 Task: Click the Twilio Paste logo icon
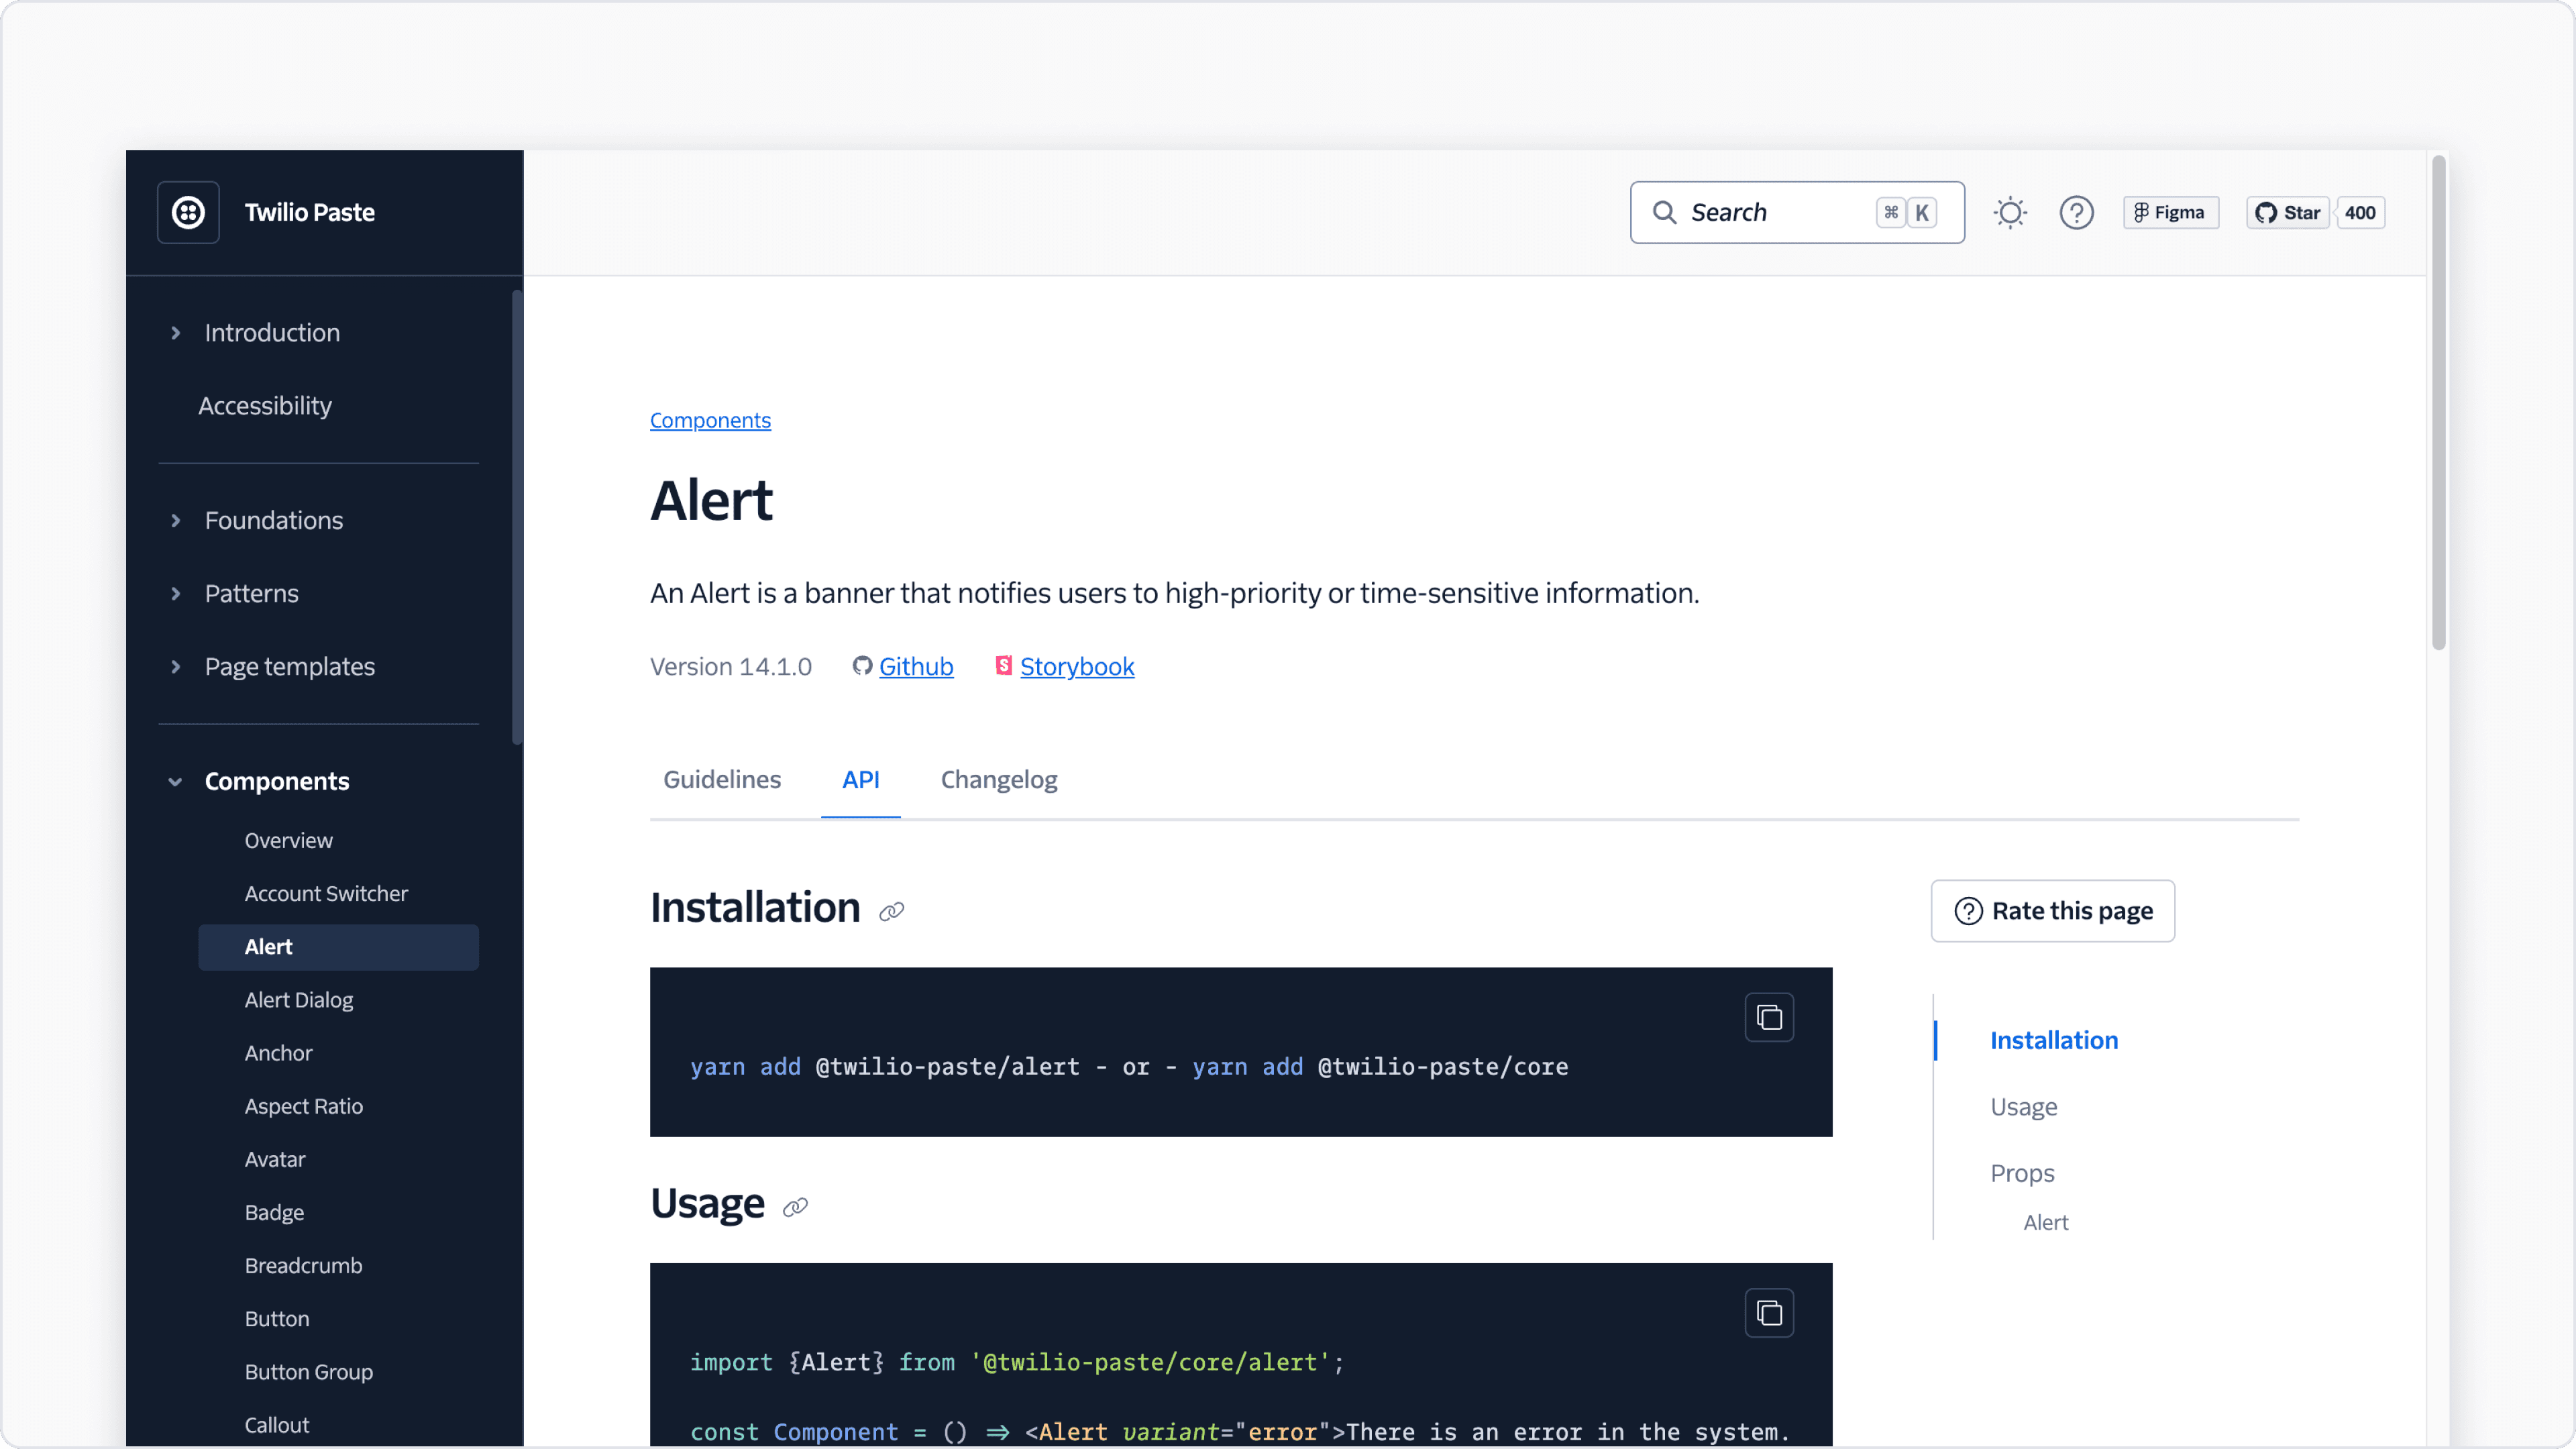[x=187, y=212]
